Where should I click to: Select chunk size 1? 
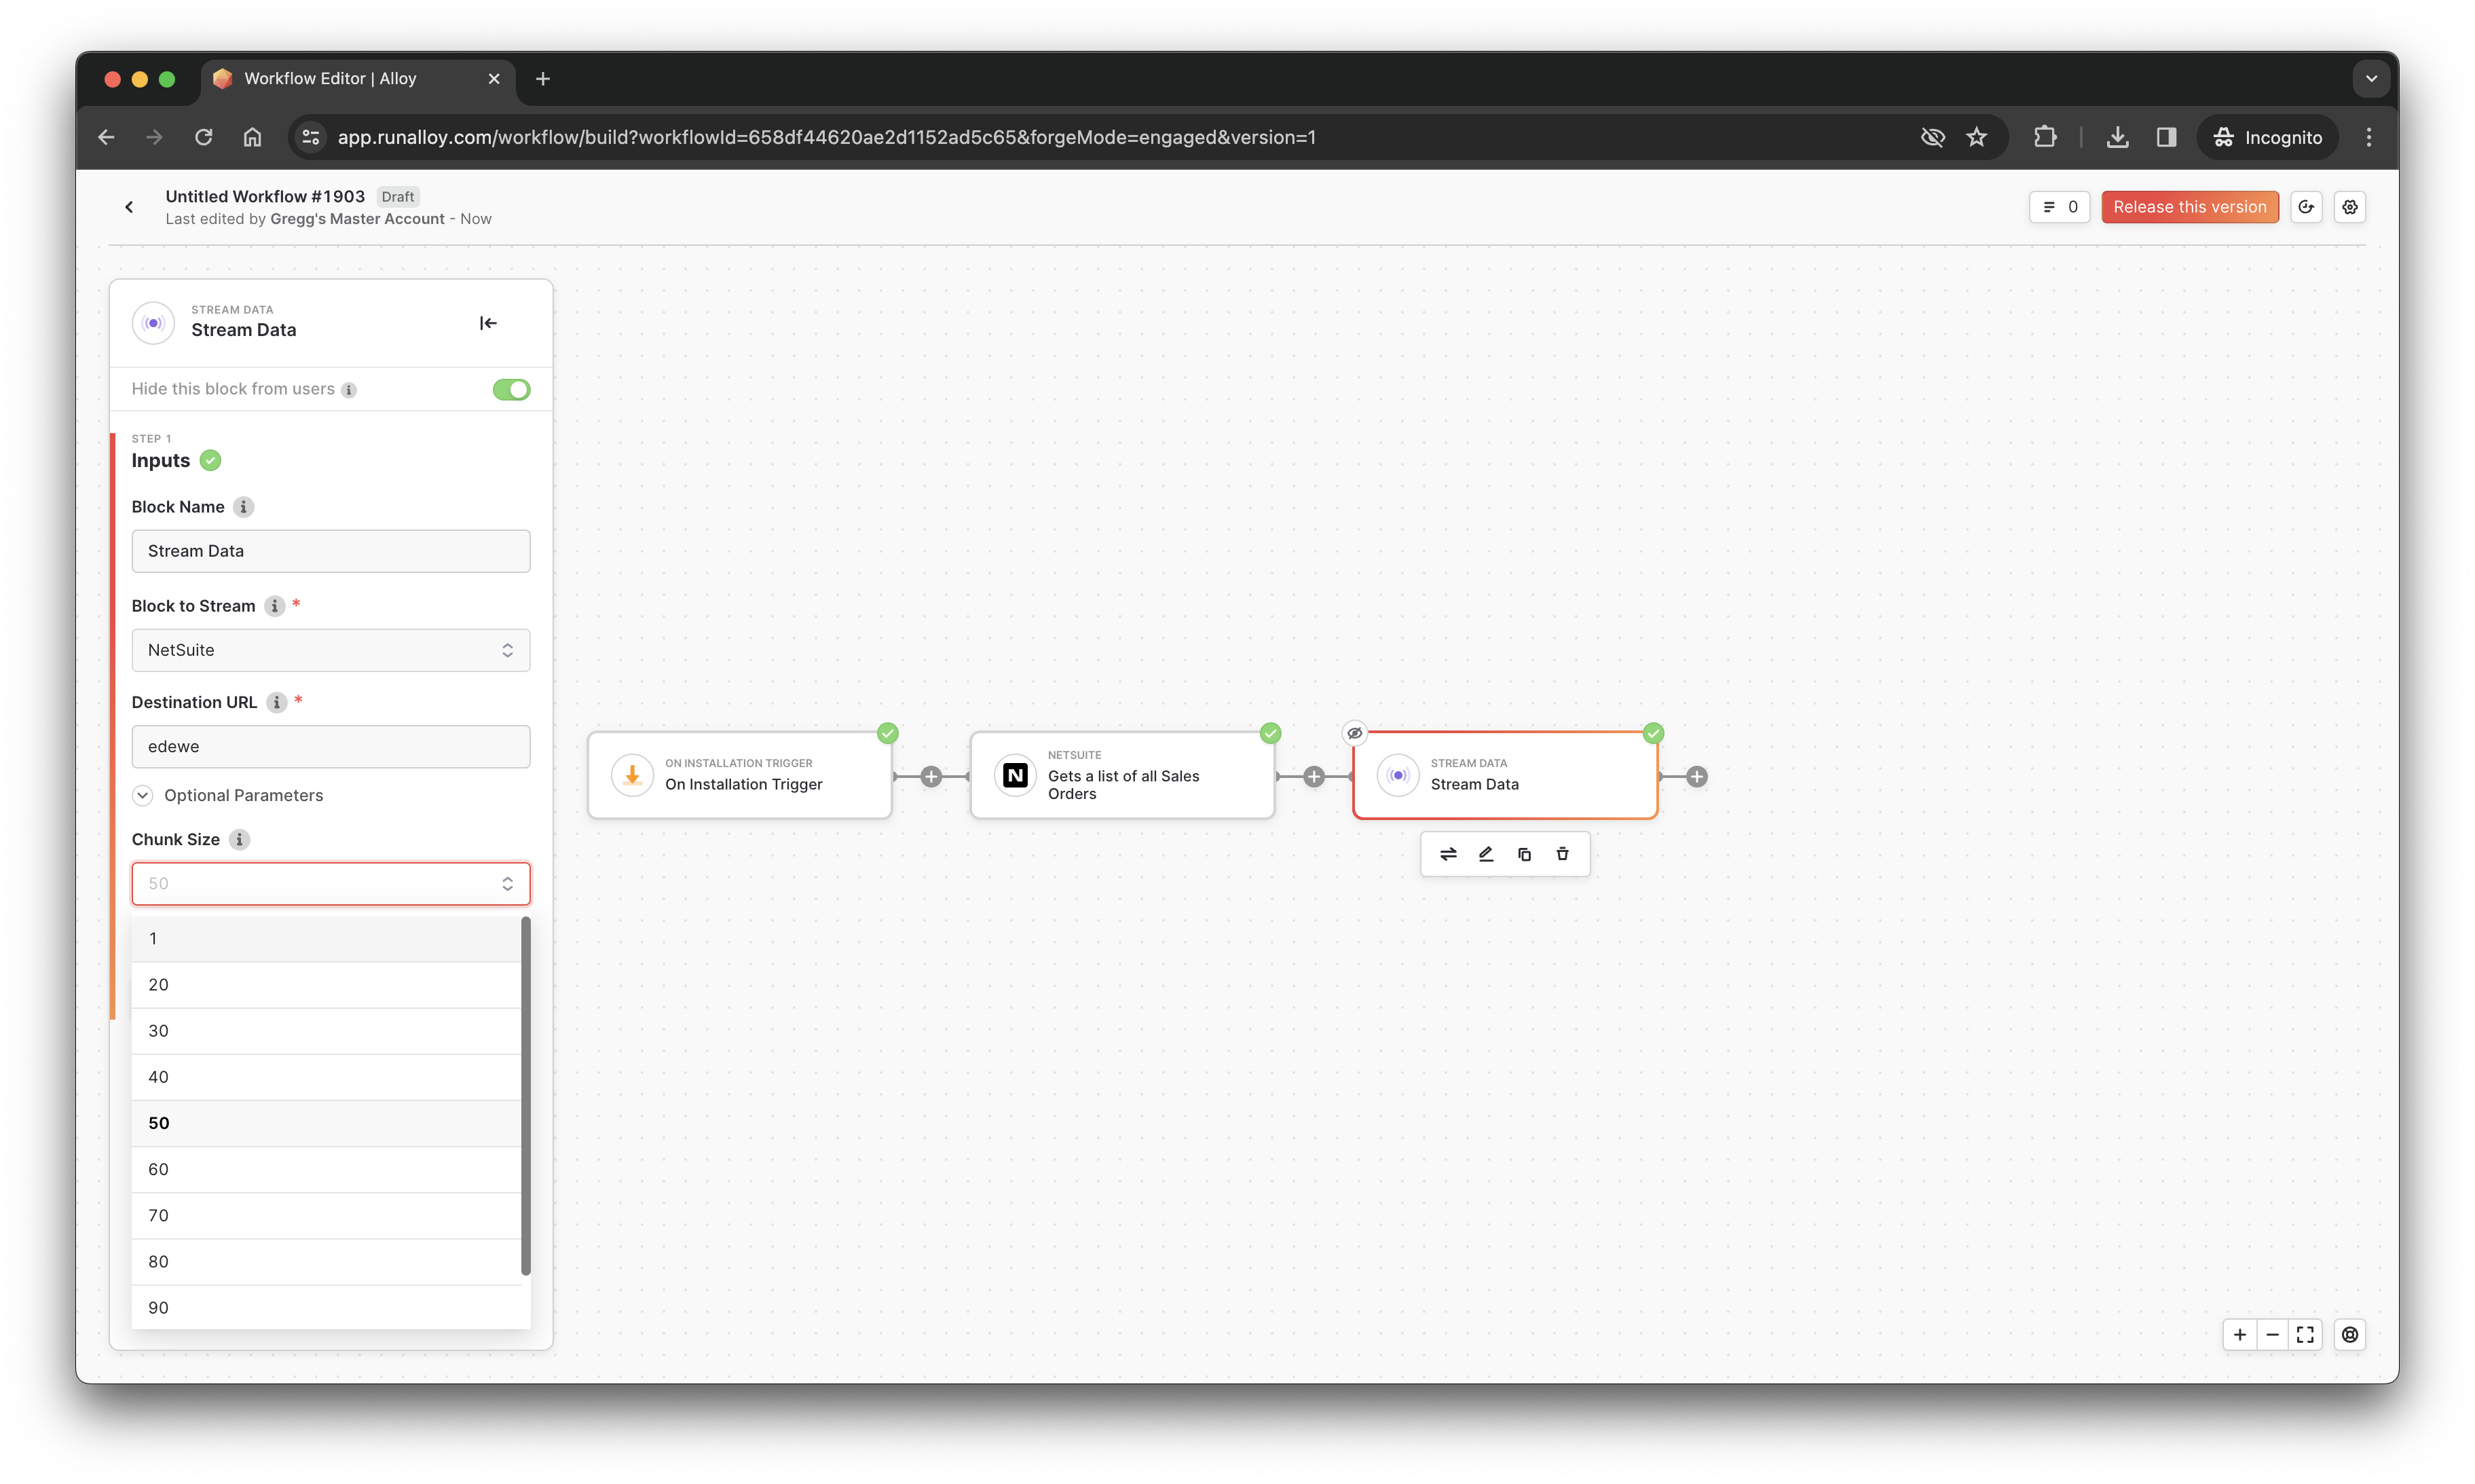pos(326,939)
